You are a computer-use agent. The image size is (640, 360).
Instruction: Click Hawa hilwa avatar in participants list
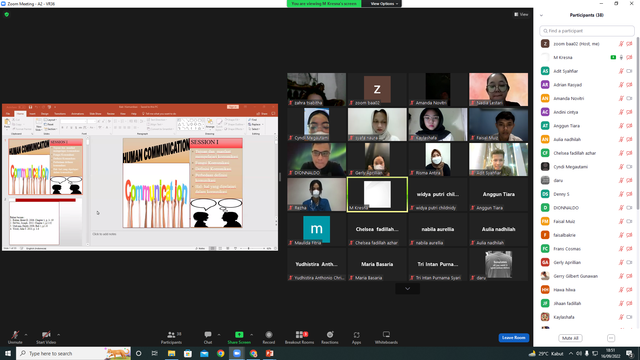click(545, 290)
